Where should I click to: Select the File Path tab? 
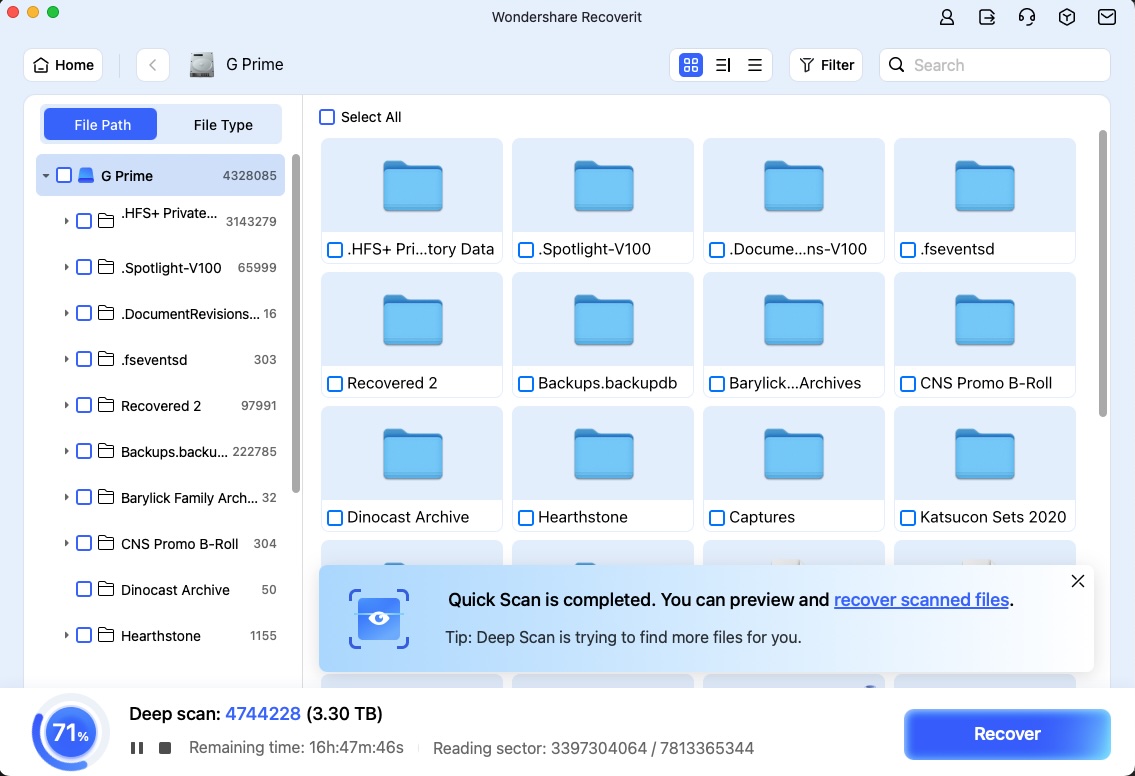coord(102,125)
